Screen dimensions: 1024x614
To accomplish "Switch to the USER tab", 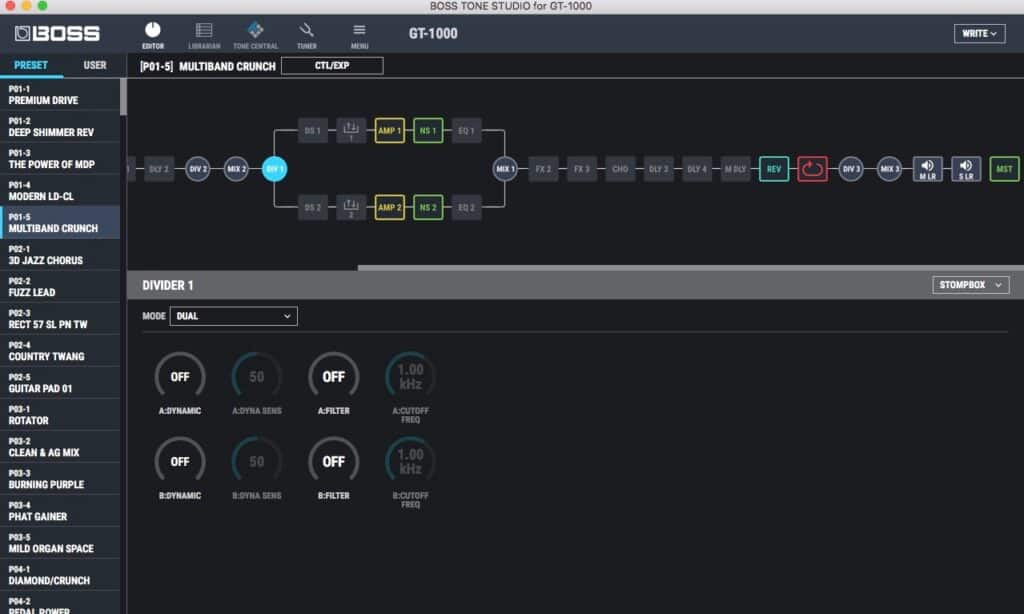I will point(95,65).
